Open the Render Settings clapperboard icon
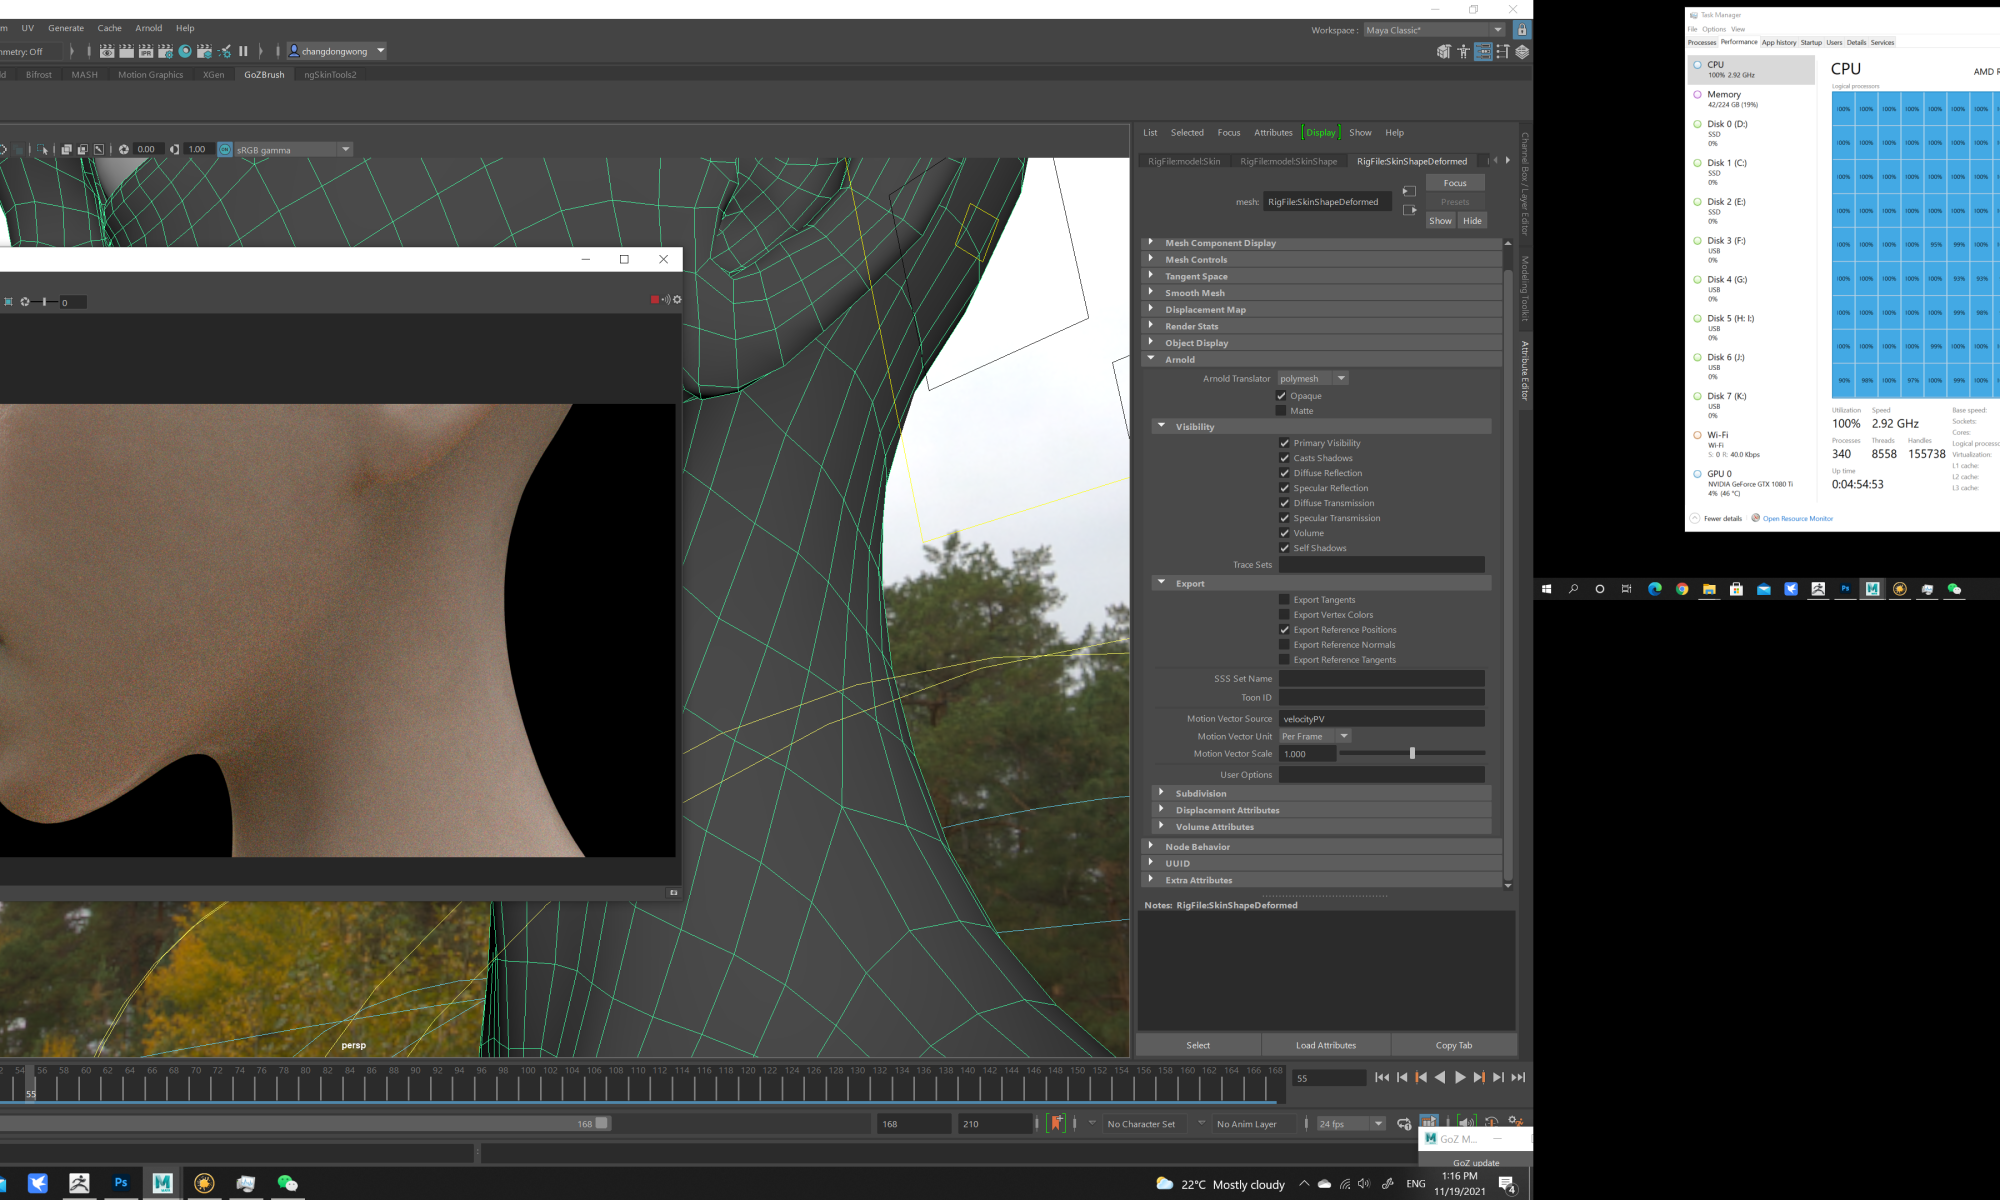 166,51
